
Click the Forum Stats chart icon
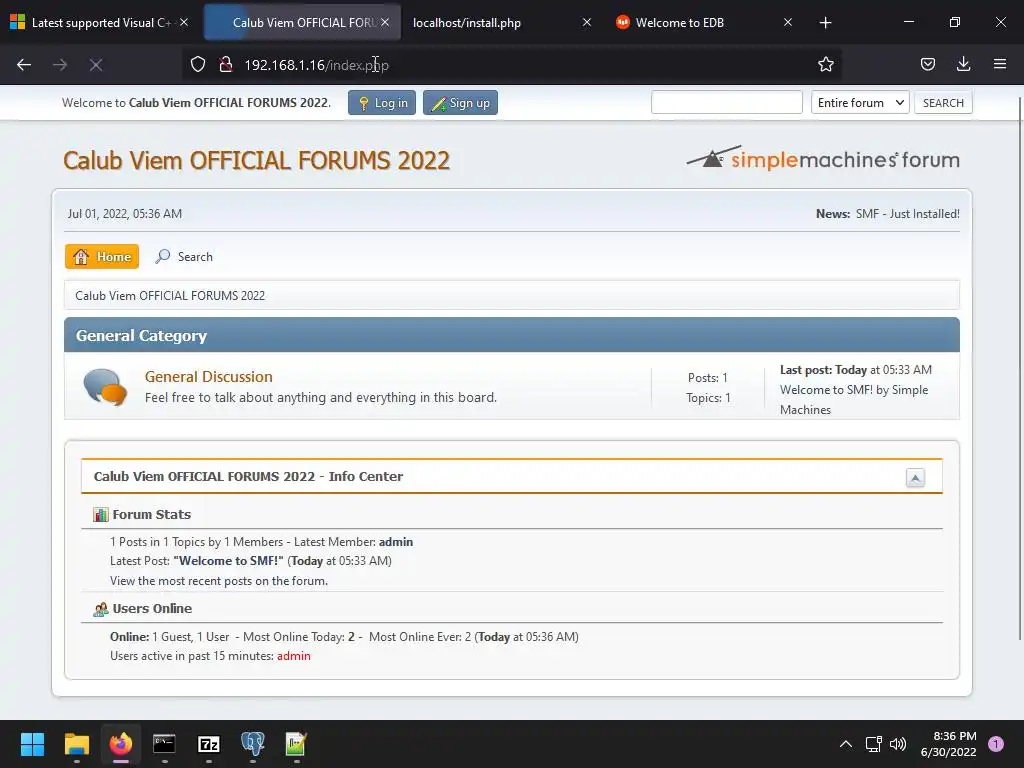click(101, 515)
